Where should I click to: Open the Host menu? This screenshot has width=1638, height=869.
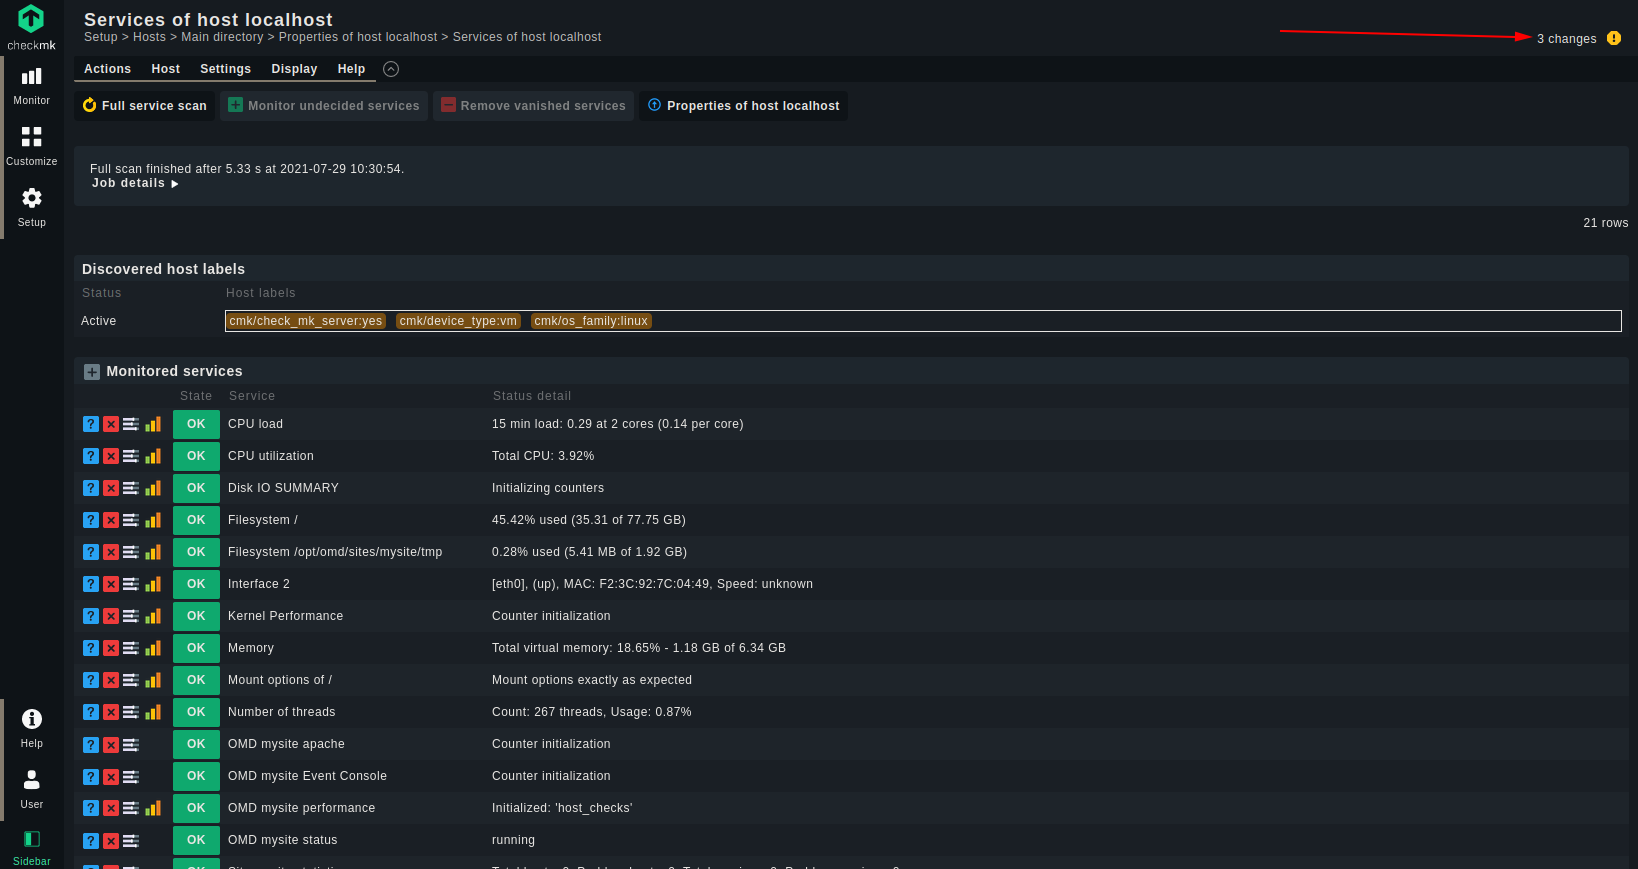tap(166, 69)
